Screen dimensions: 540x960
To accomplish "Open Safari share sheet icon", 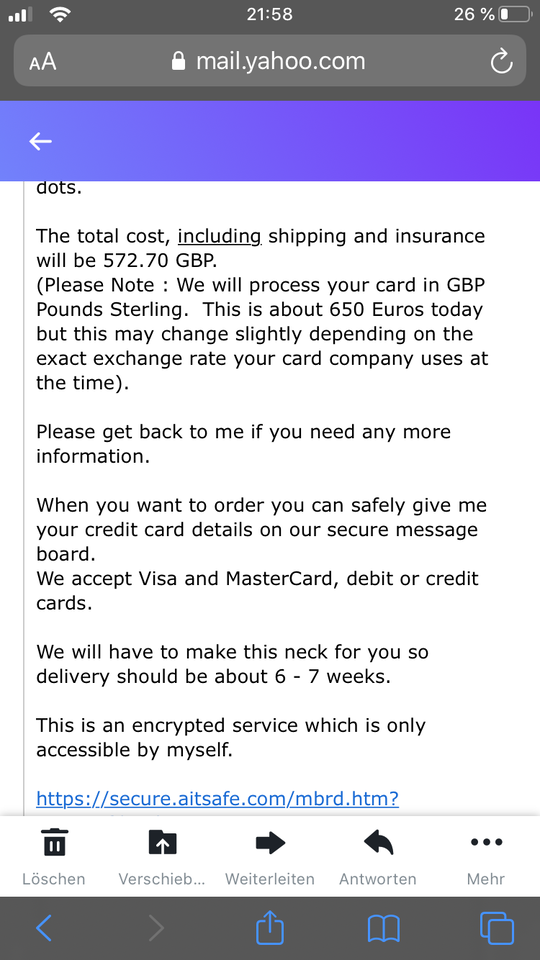I will (x=270, y=927).
